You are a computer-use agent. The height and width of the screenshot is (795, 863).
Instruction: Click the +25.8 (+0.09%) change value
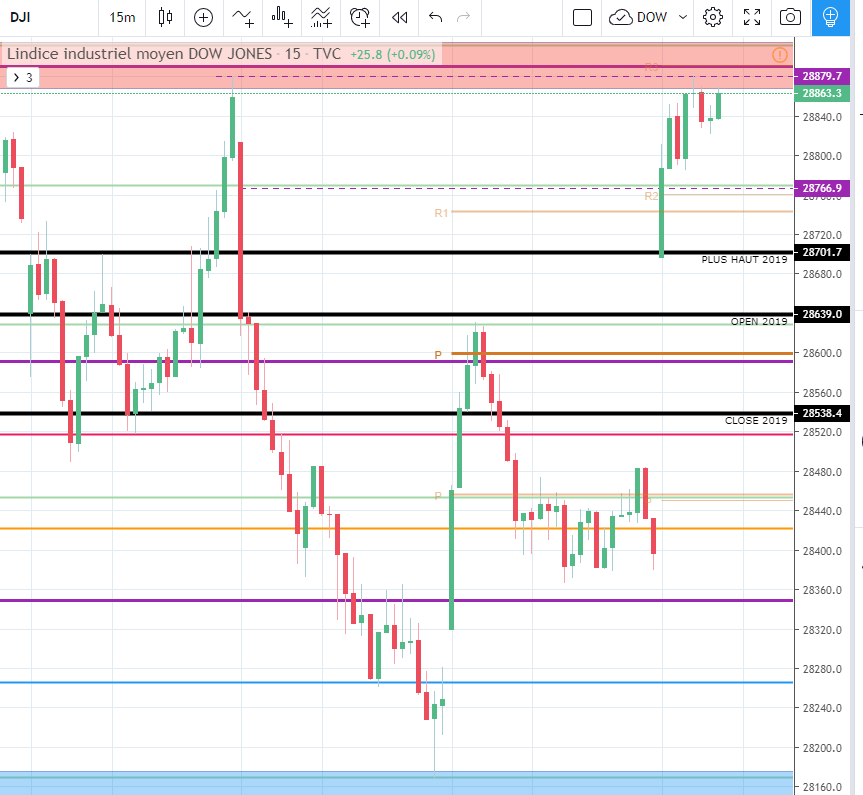click(392, 55)
